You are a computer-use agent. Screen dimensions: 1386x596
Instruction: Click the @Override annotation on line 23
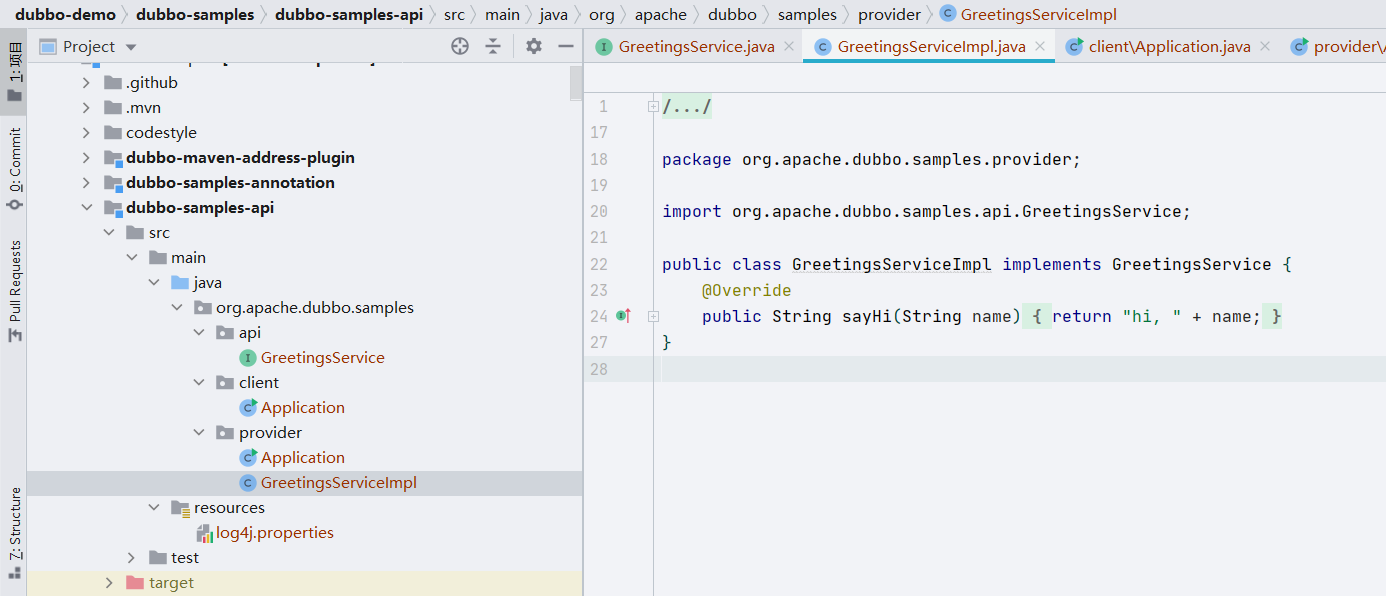coord(746,291)
